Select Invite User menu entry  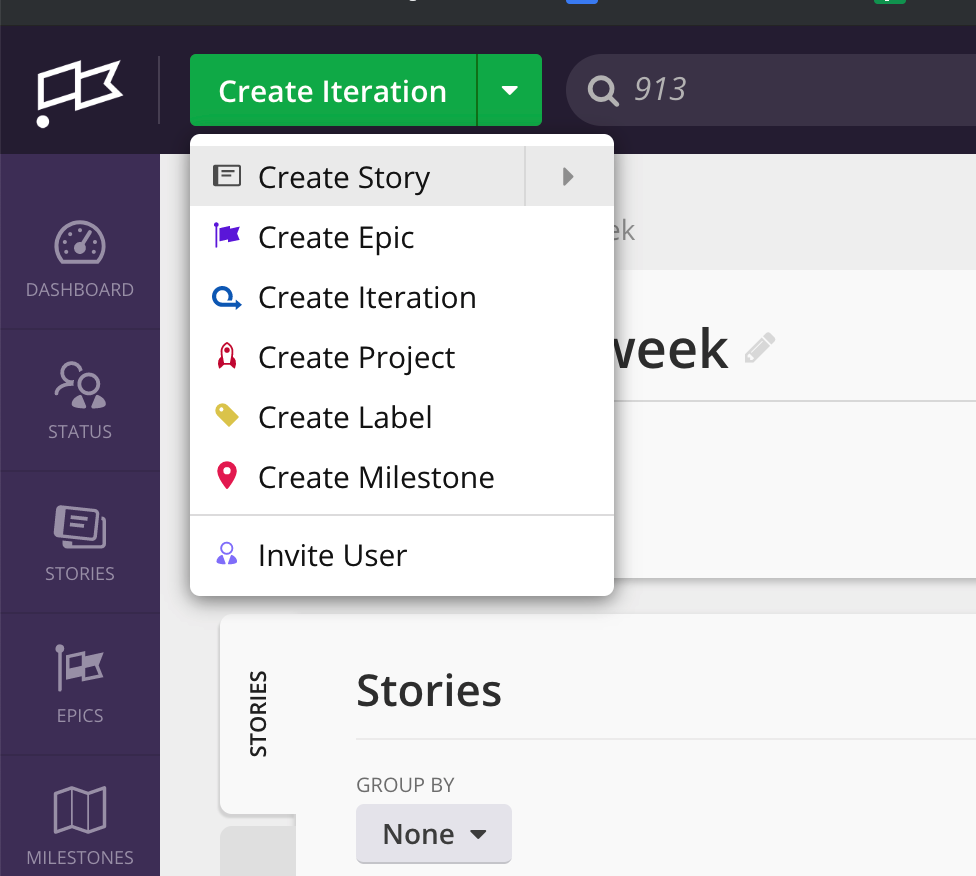[x=401, y=555]
